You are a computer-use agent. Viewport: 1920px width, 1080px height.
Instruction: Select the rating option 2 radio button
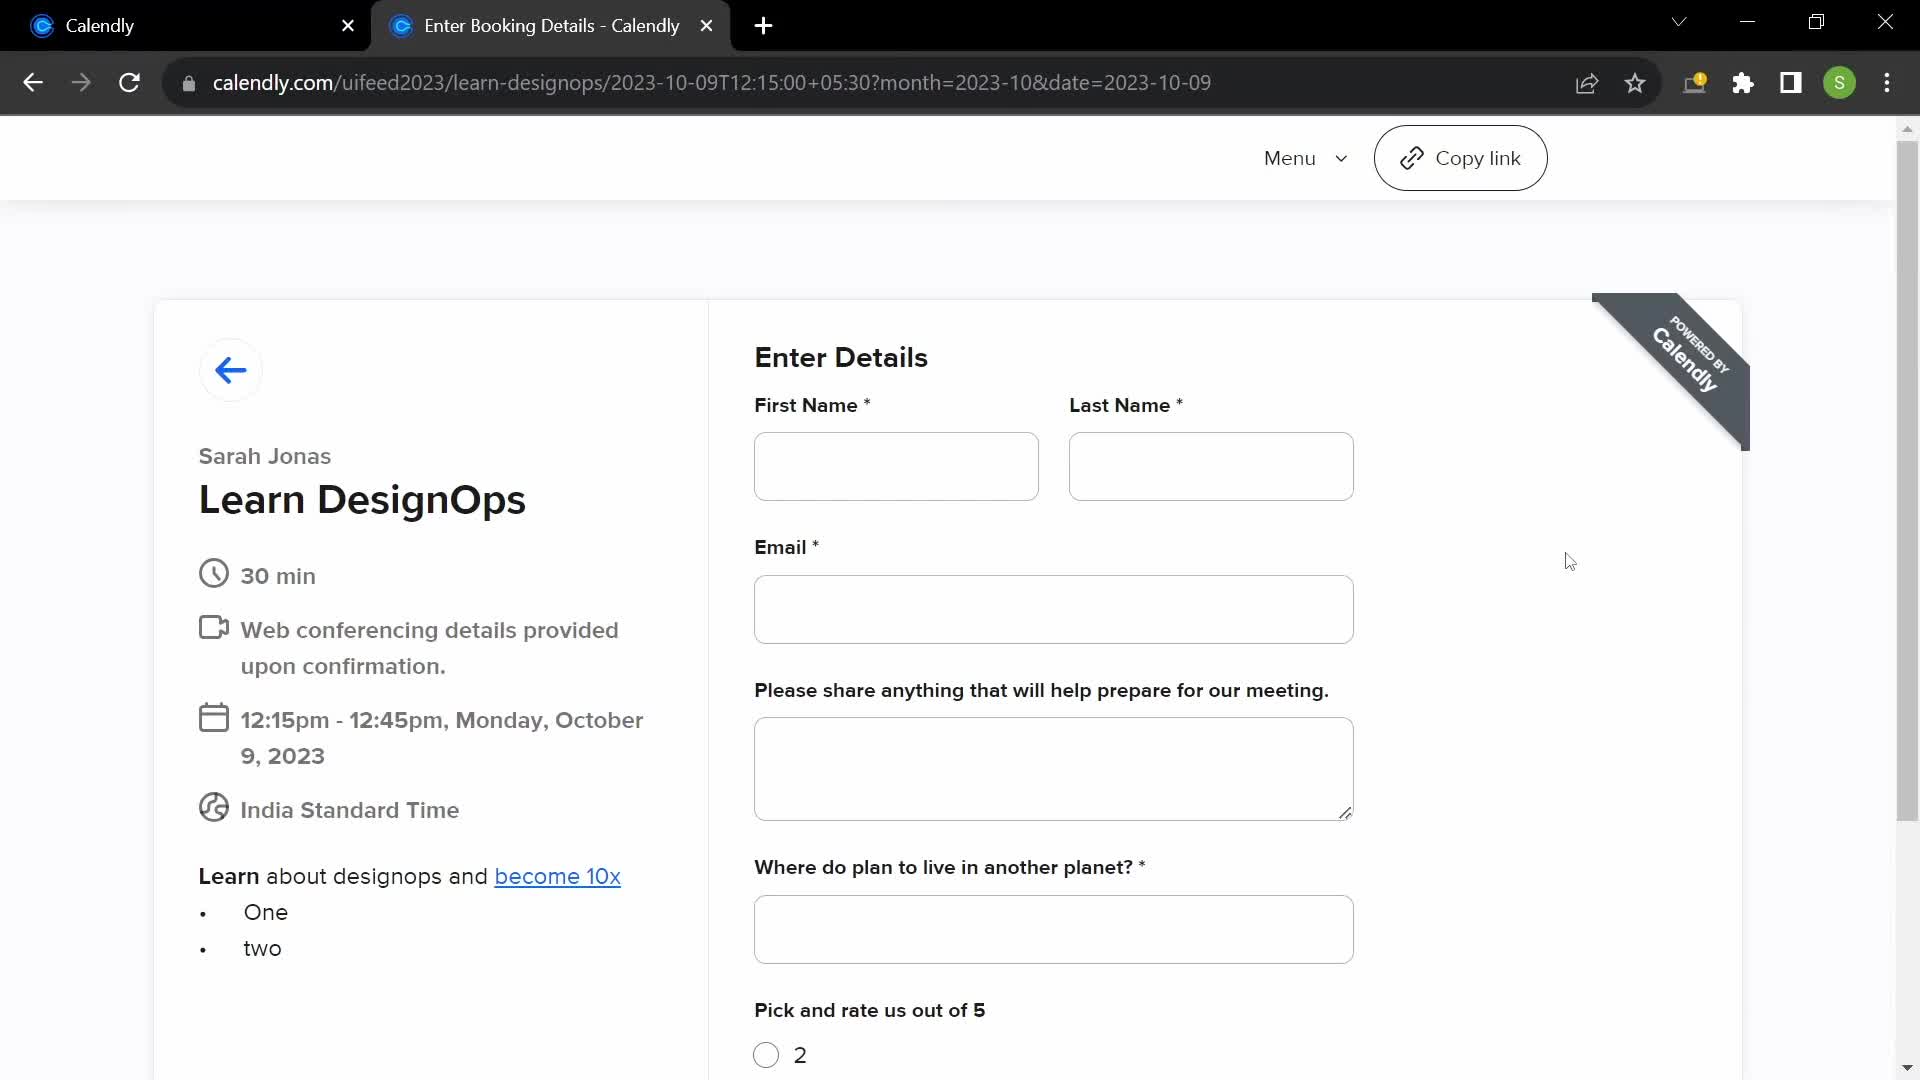[766, 1056]
